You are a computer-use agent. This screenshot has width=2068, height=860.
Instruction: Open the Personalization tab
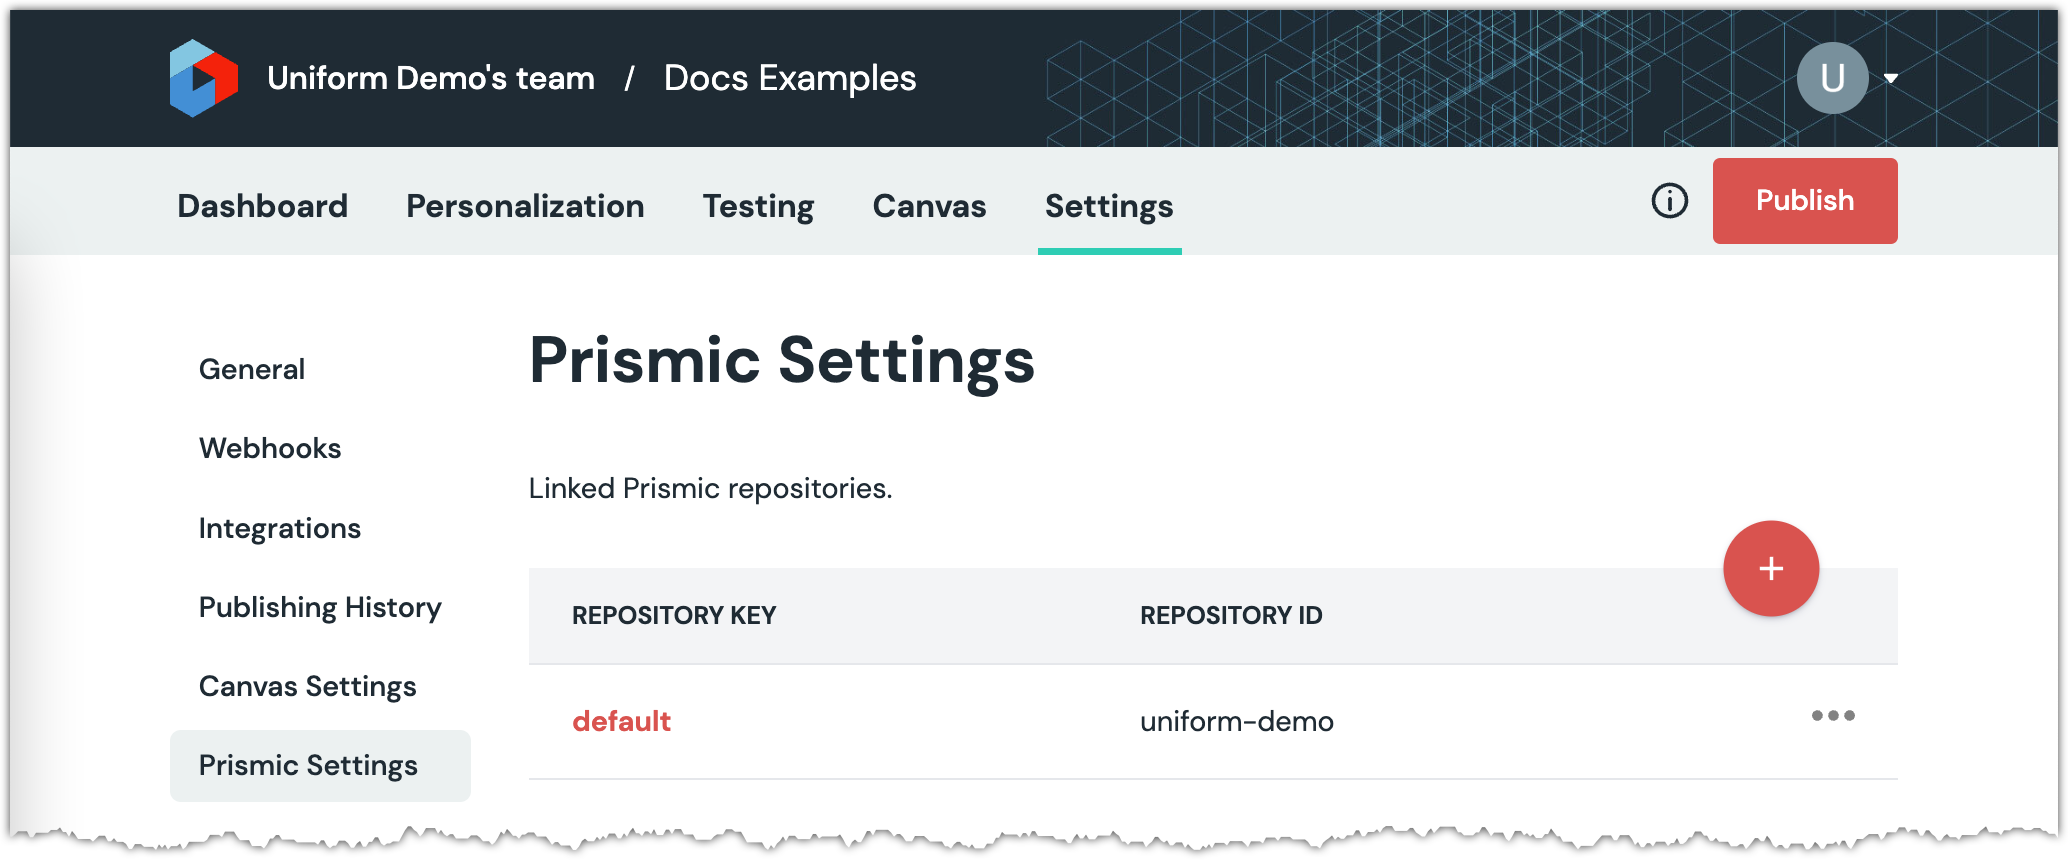[x=525, y=206]
